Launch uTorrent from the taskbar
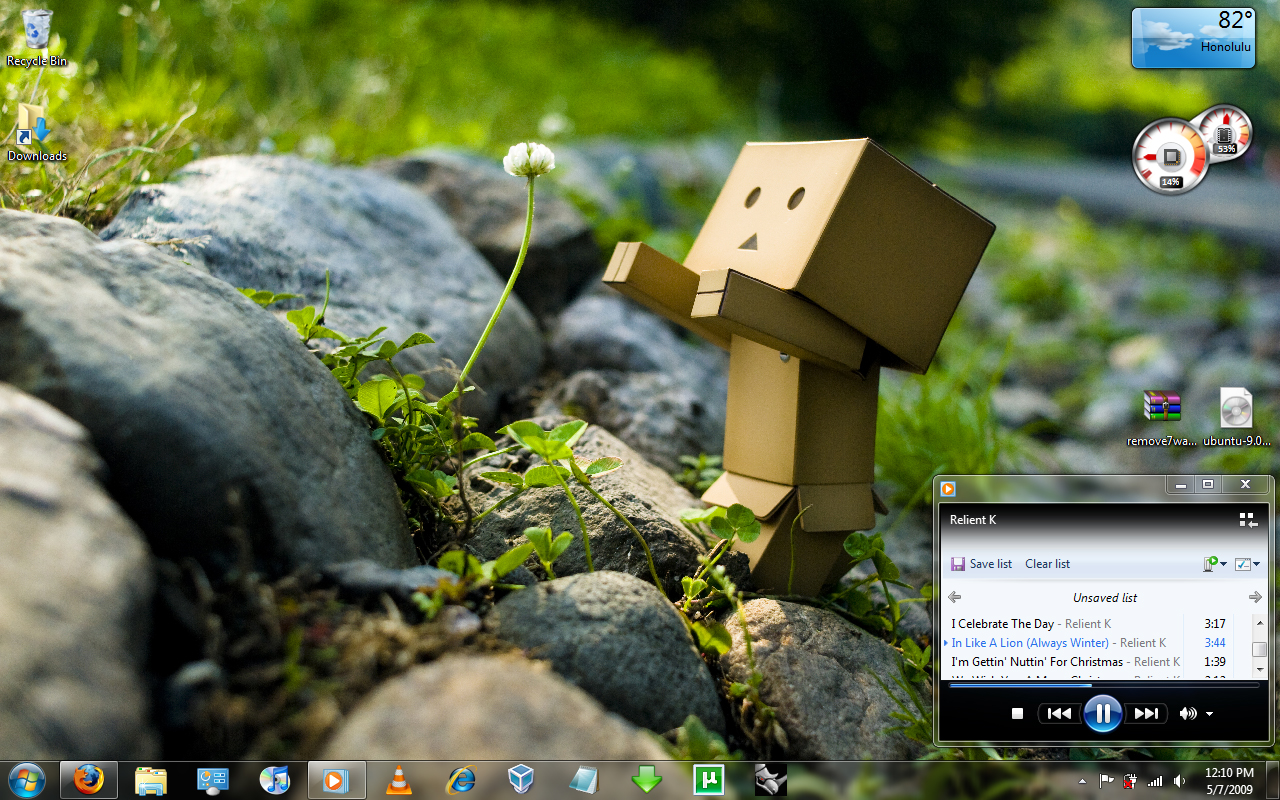 click(x=708, y=780)
